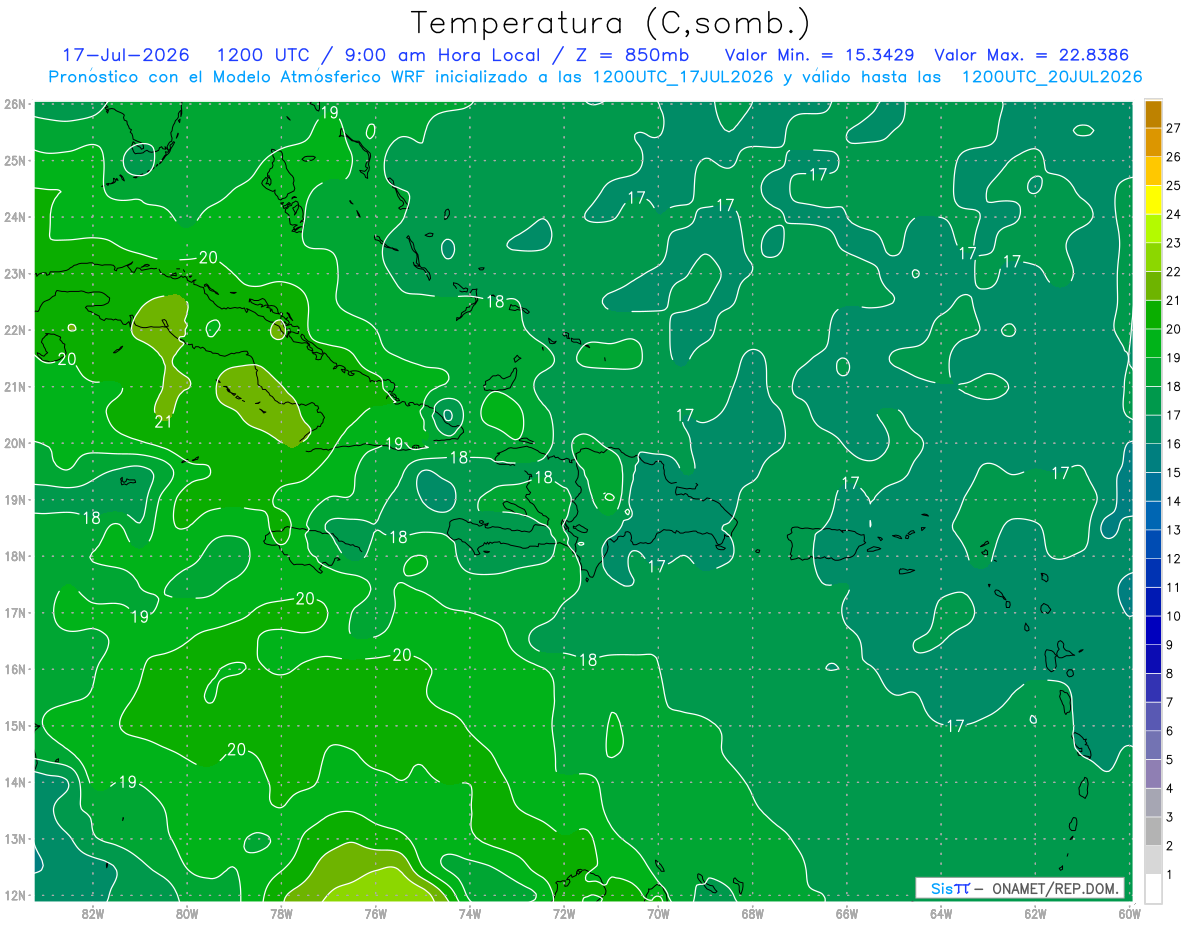The image size is (1200, 927).
Task: Click the white swatch at color scale bottom
Action: coord(1153,887)
